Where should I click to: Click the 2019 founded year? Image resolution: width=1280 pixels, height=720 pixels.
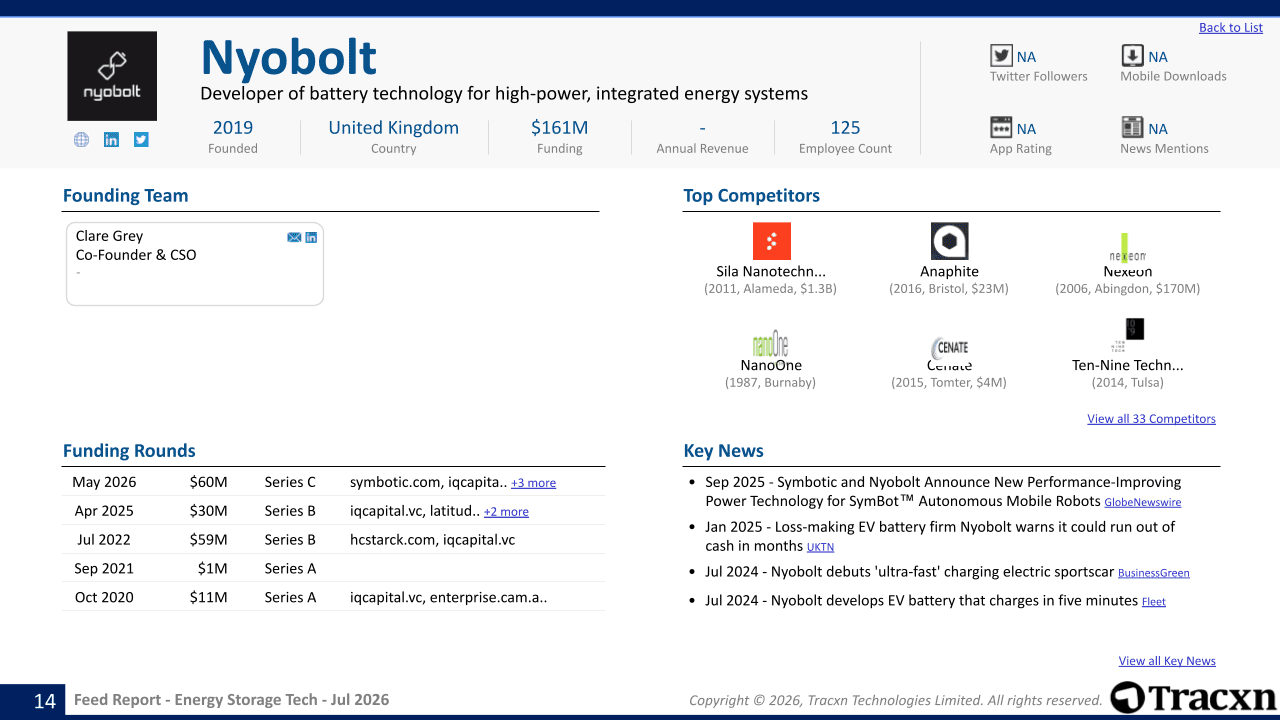[233, 128]
